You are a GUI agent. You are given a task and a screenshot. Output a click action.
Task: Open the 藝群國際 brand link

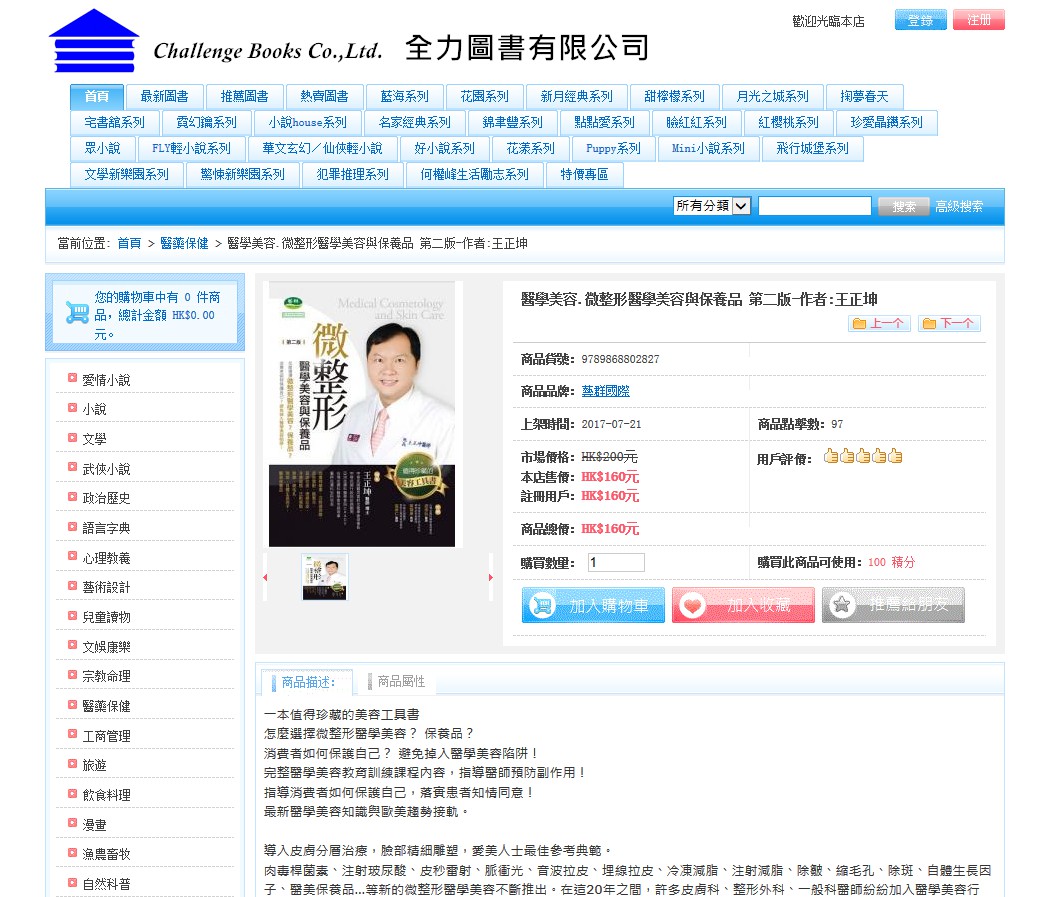[605, 391]
